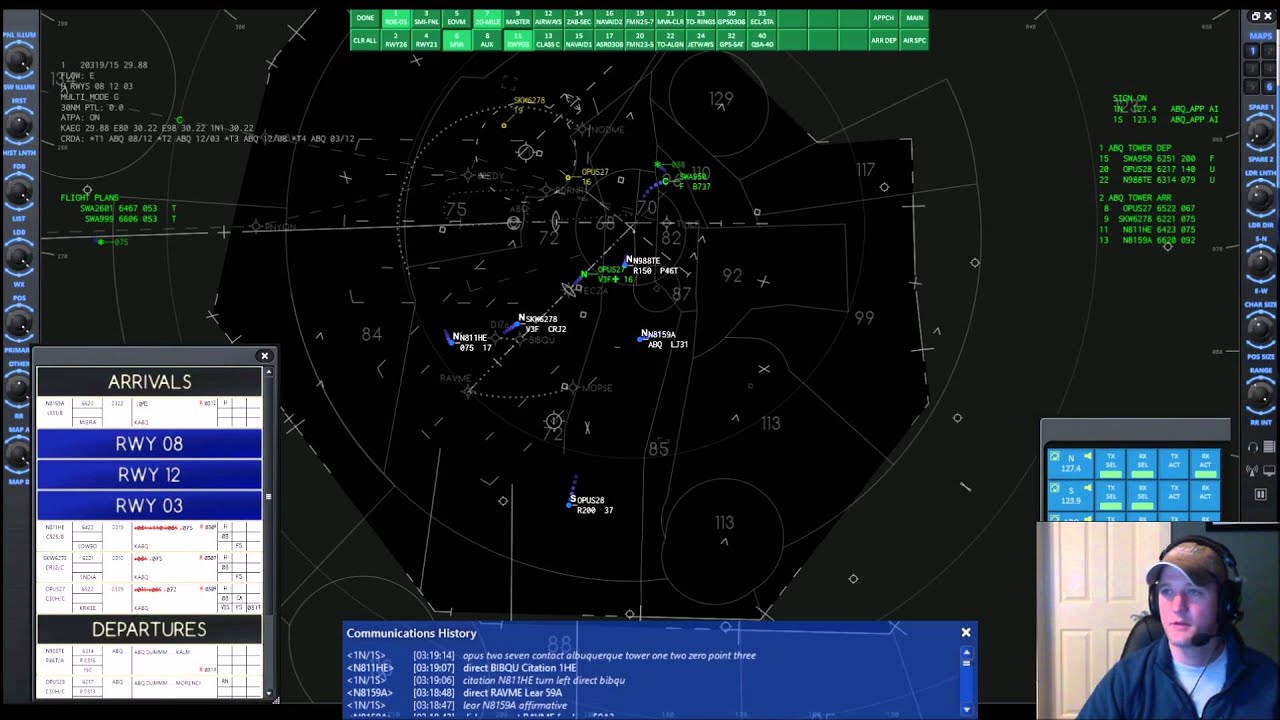
Task: Click the monitor icon in right panel
Action: (x=1269, y=470)
